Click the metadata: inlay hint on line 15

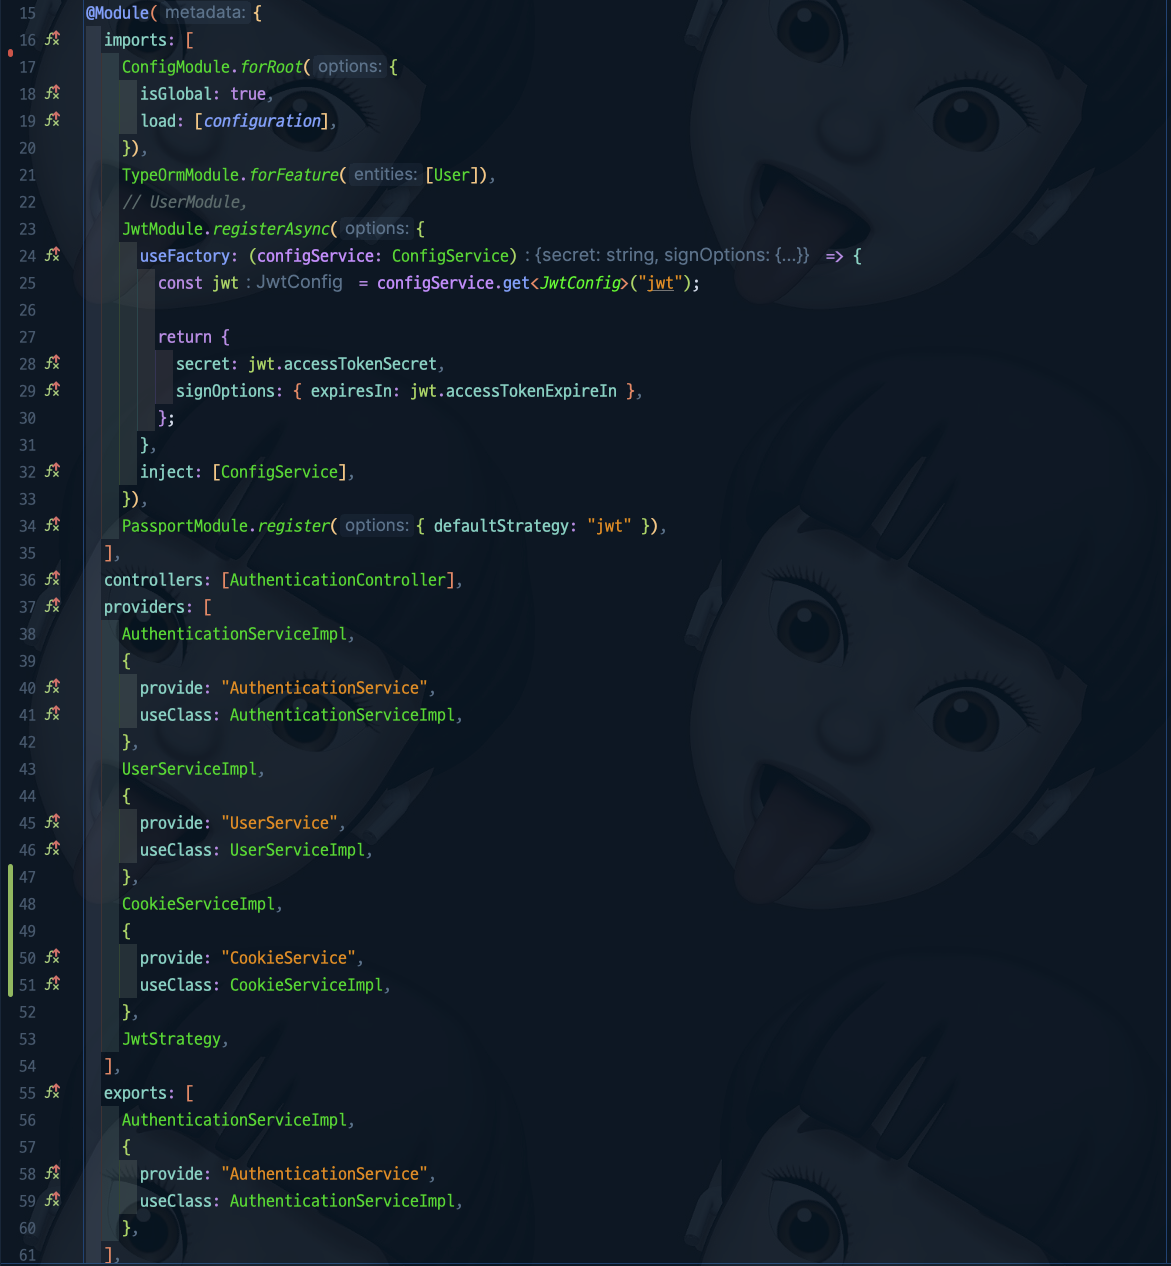(x=205, y=13)
